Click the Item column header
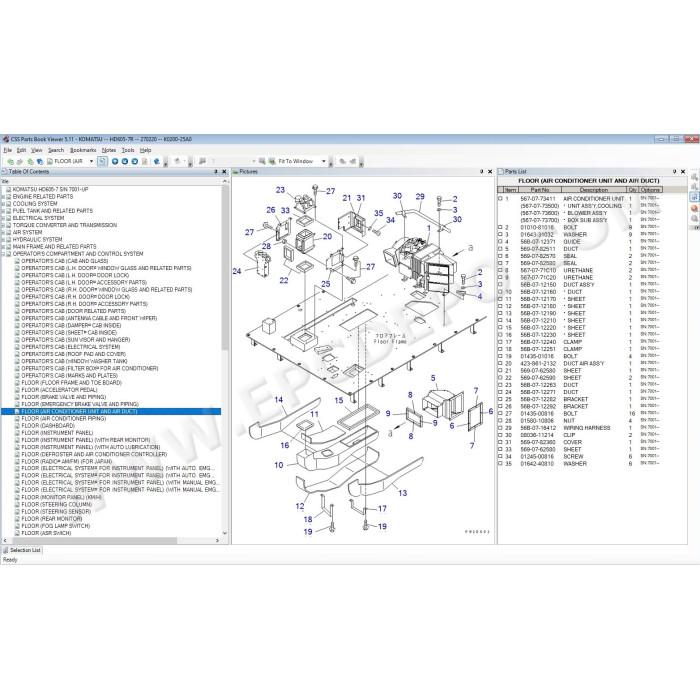The image size is (700, 700). click(511, 190)
